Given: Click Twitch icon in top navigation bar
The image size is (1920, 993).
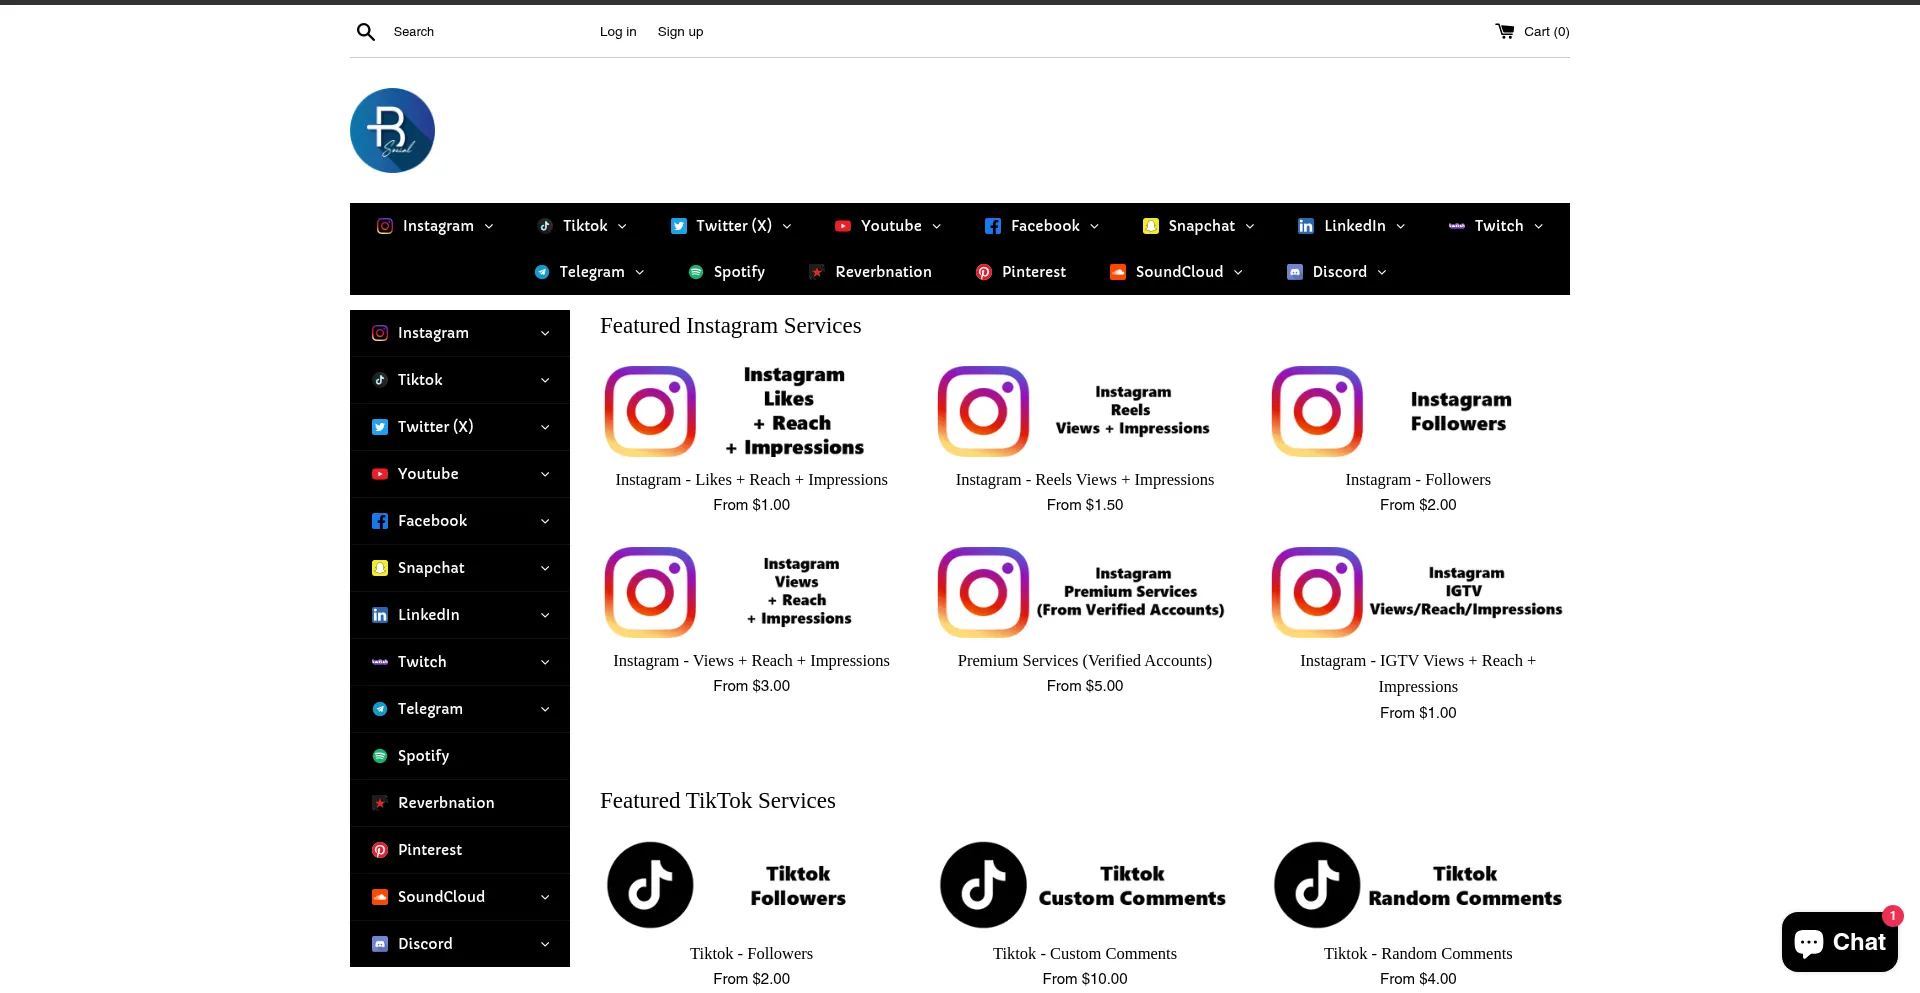Looking at the screenshot, I should pos(1457,226).
